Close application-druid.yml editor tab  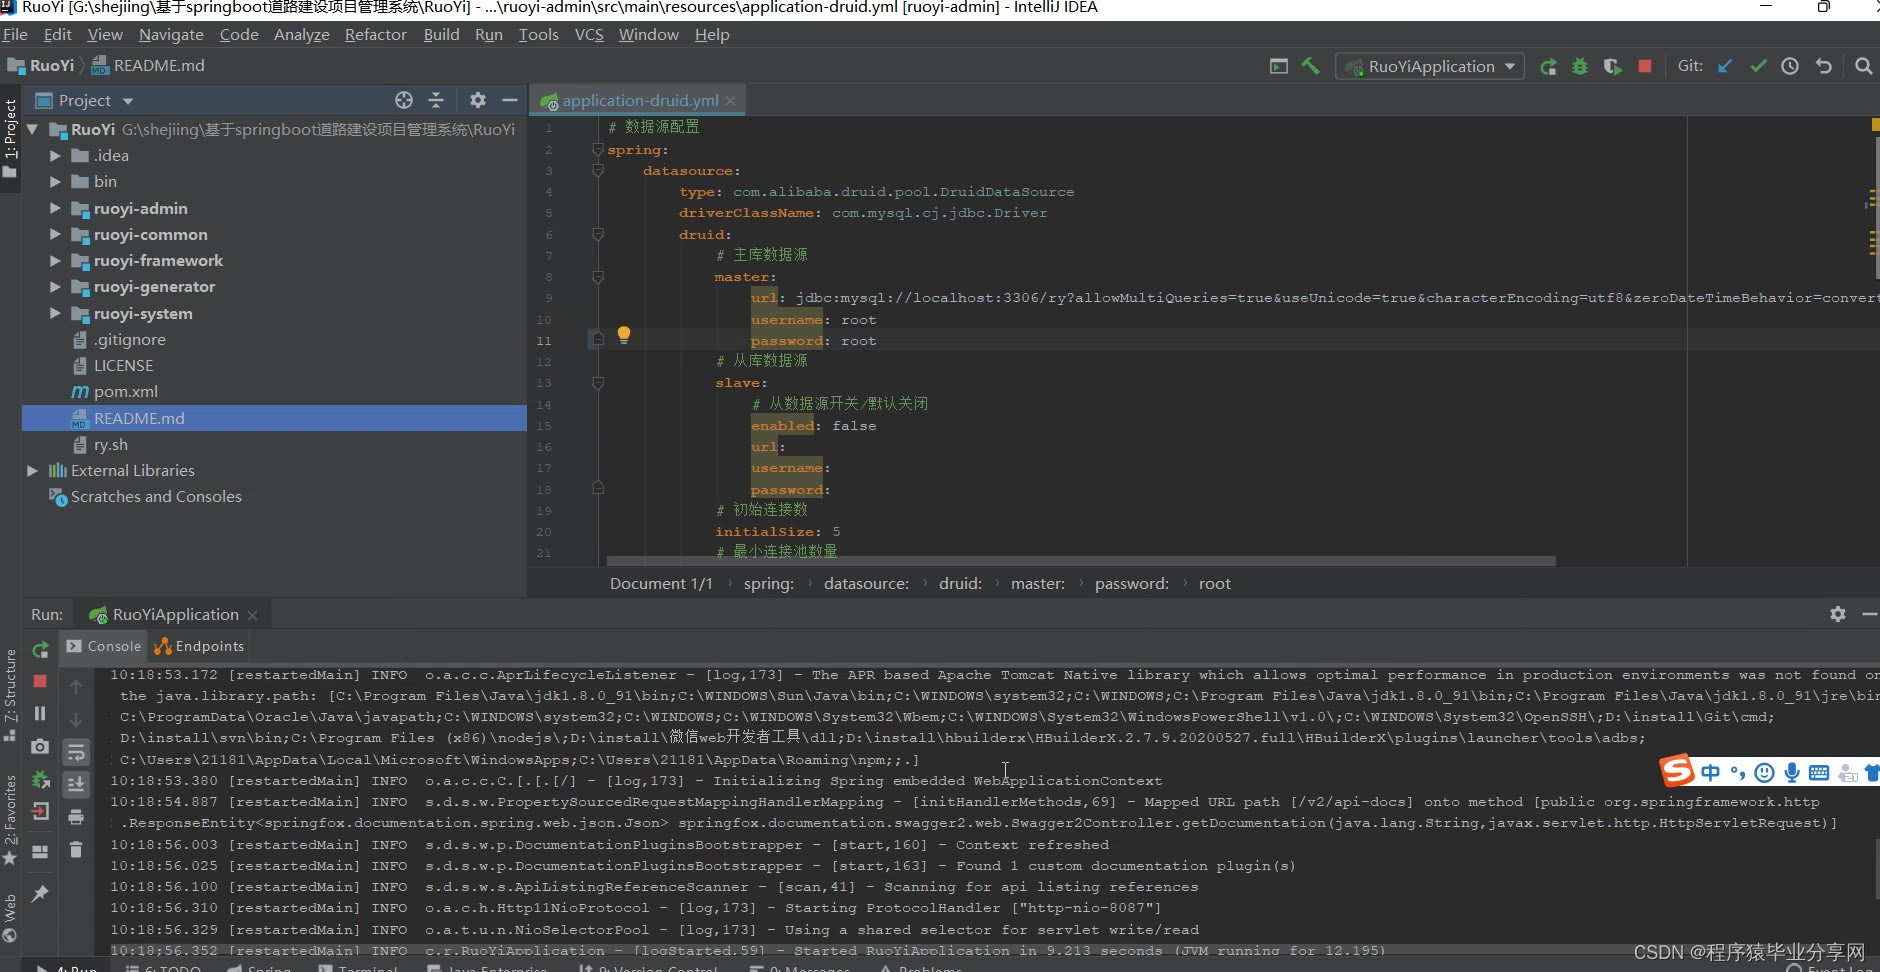731,100
